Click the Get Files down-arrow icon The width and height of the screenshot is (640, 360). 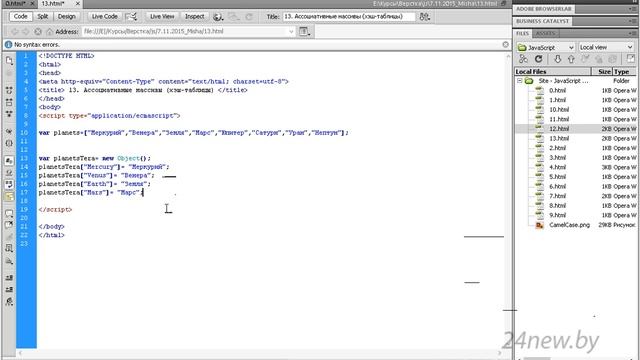[557, 59]
